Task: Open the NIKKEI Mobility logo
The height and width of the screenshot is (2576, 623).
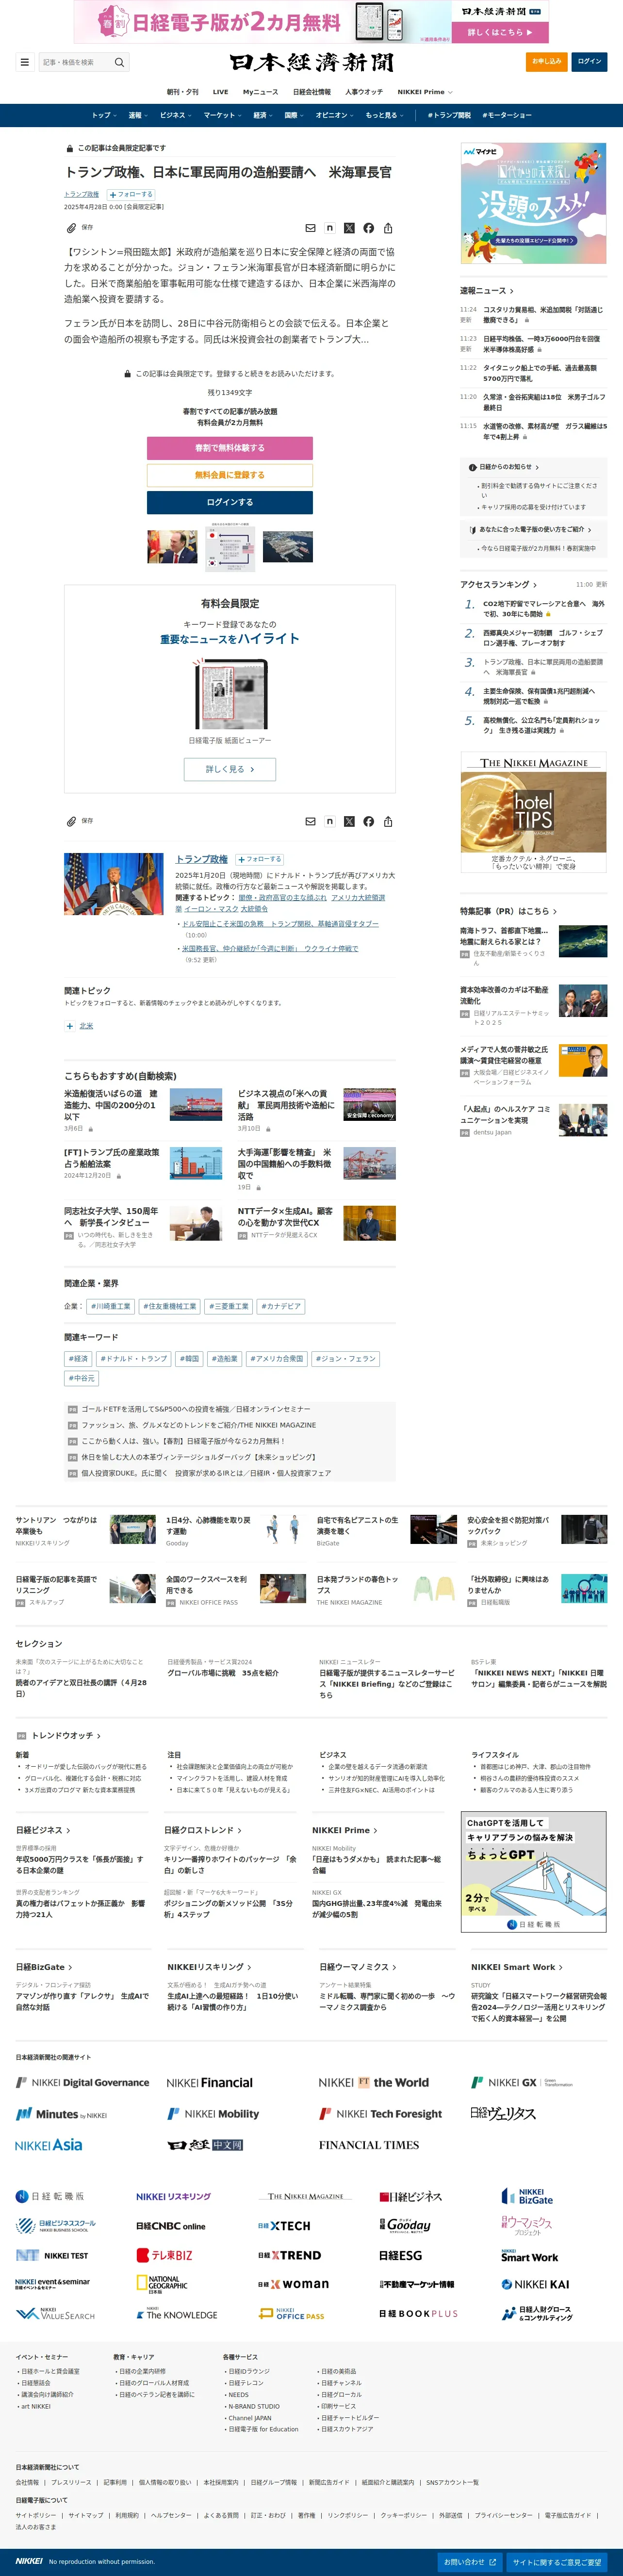Action: [x=213, y=2113]
